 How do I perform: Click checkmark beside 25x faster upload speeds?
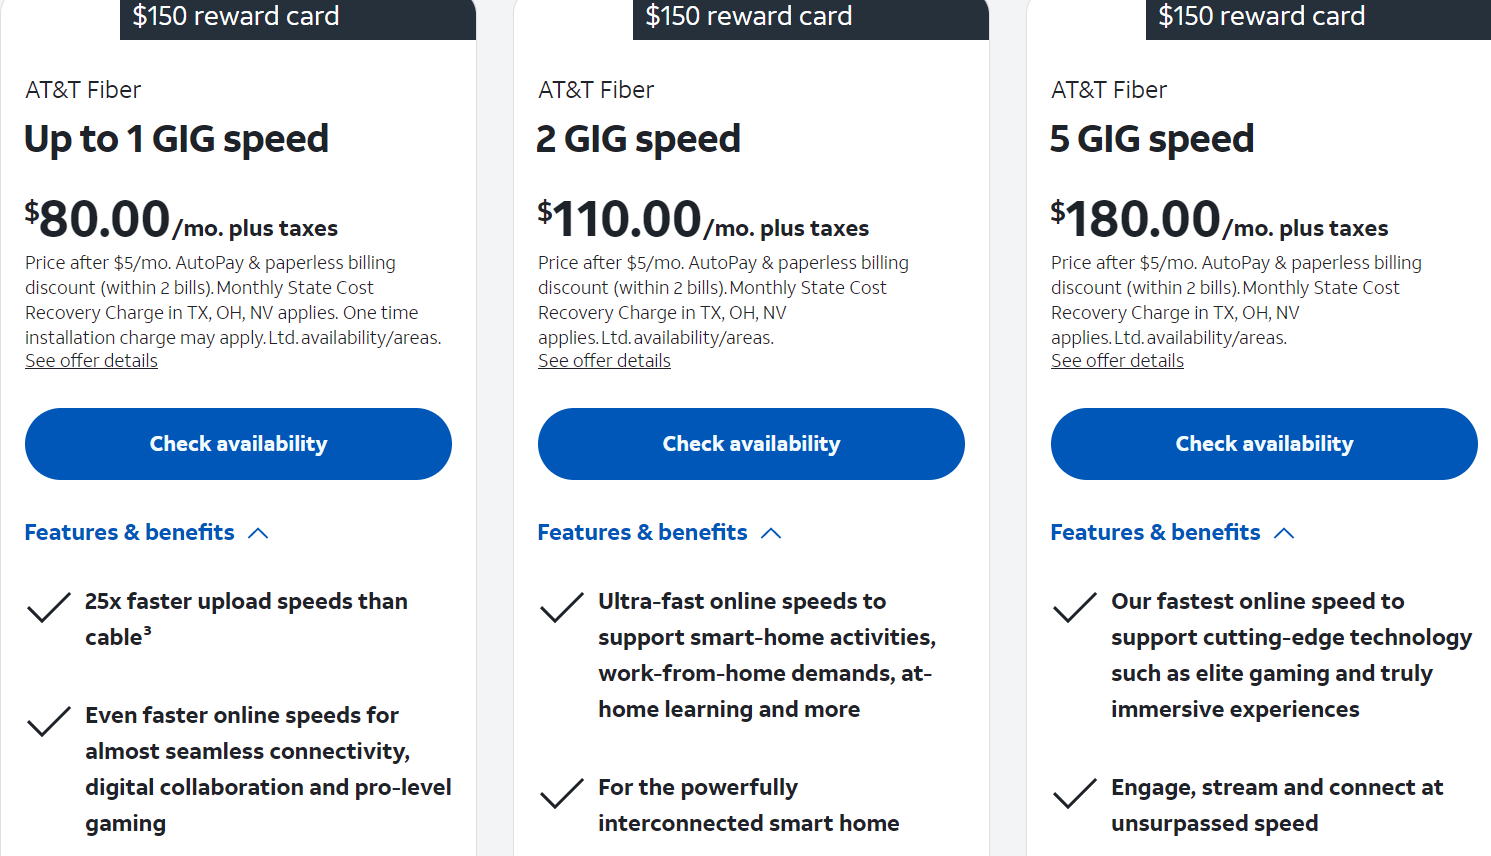pos(48,607)
